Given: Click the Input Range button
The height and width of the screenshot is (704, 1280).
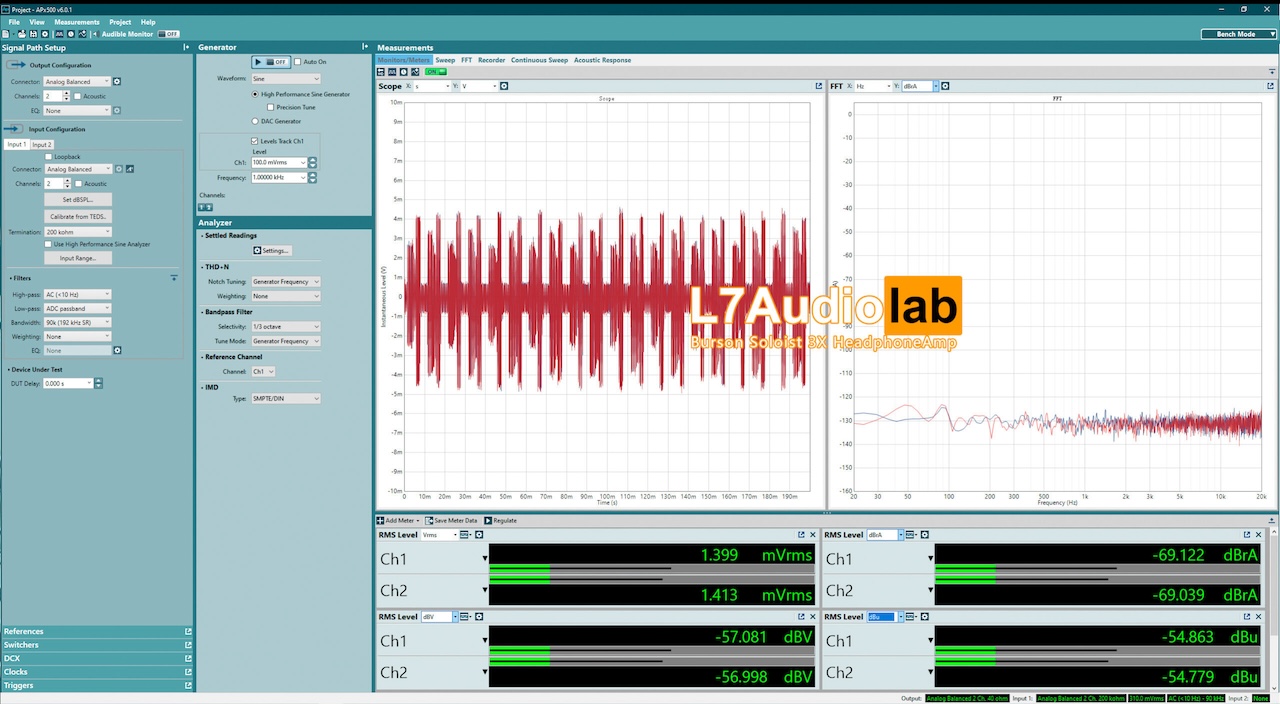Looking at the screenshot, I should pos(78,258).
